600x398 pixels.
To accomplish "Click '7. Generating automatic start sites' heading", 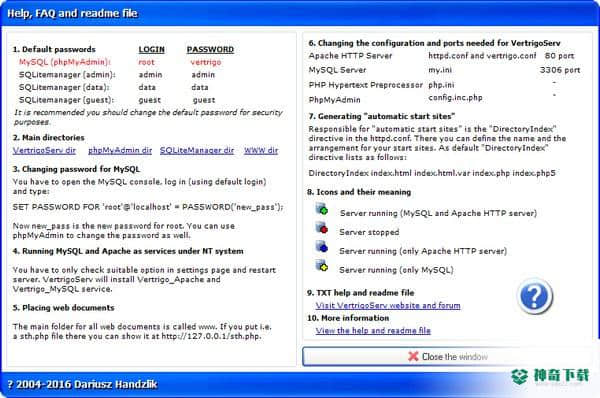I will click(382, 116).
